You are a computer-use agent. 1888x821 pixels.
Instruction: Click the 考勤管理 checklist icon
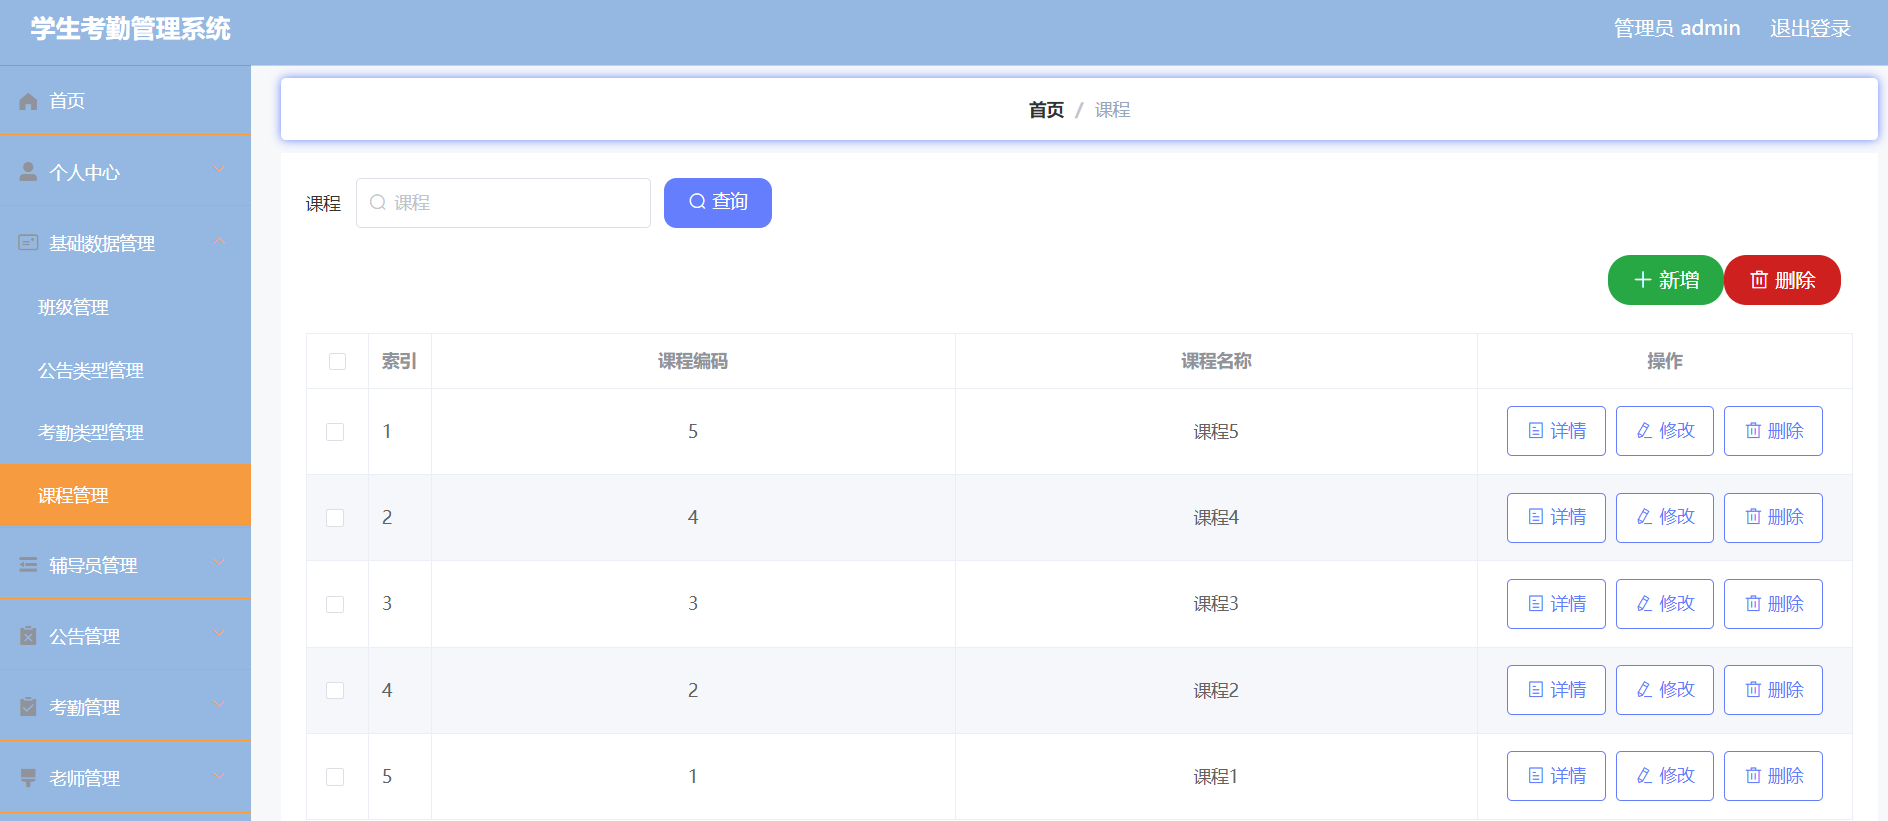click(28, 707)
